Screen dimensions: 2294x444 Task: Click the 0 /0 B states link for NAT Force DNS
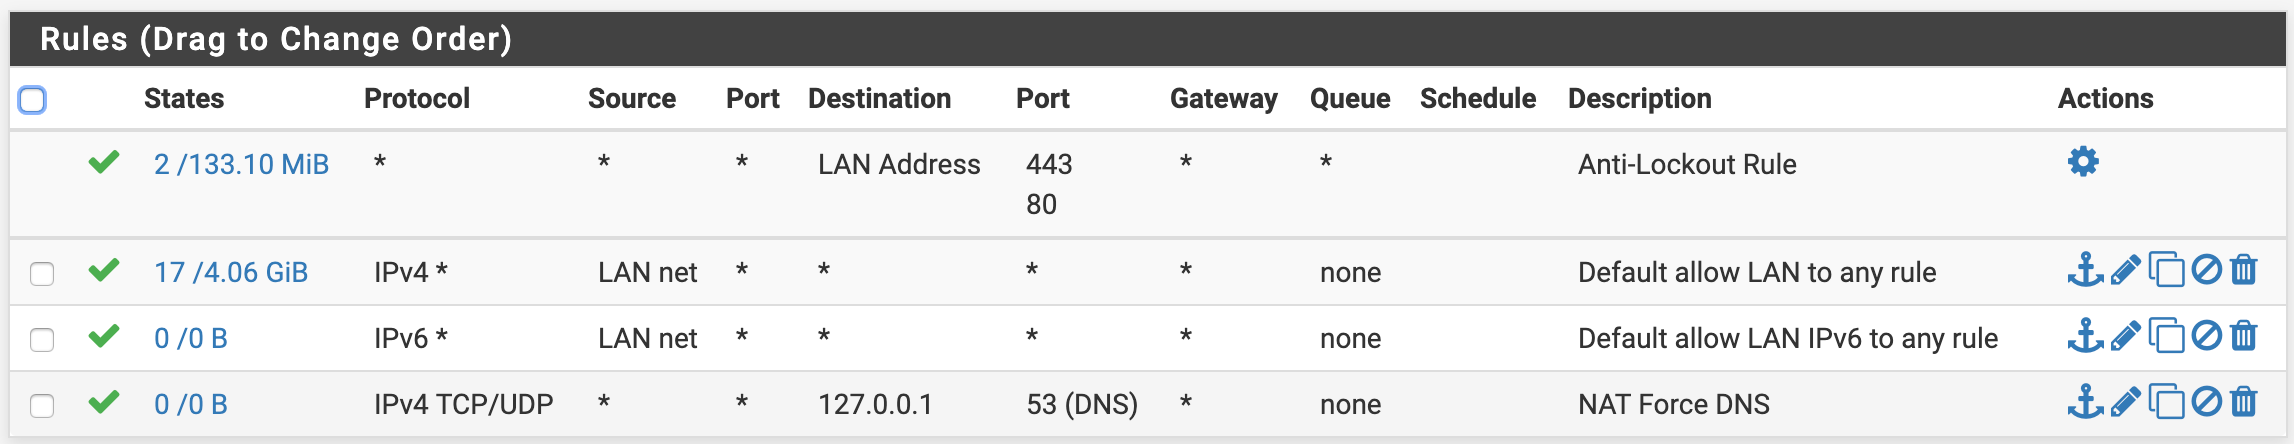point(191,404)
